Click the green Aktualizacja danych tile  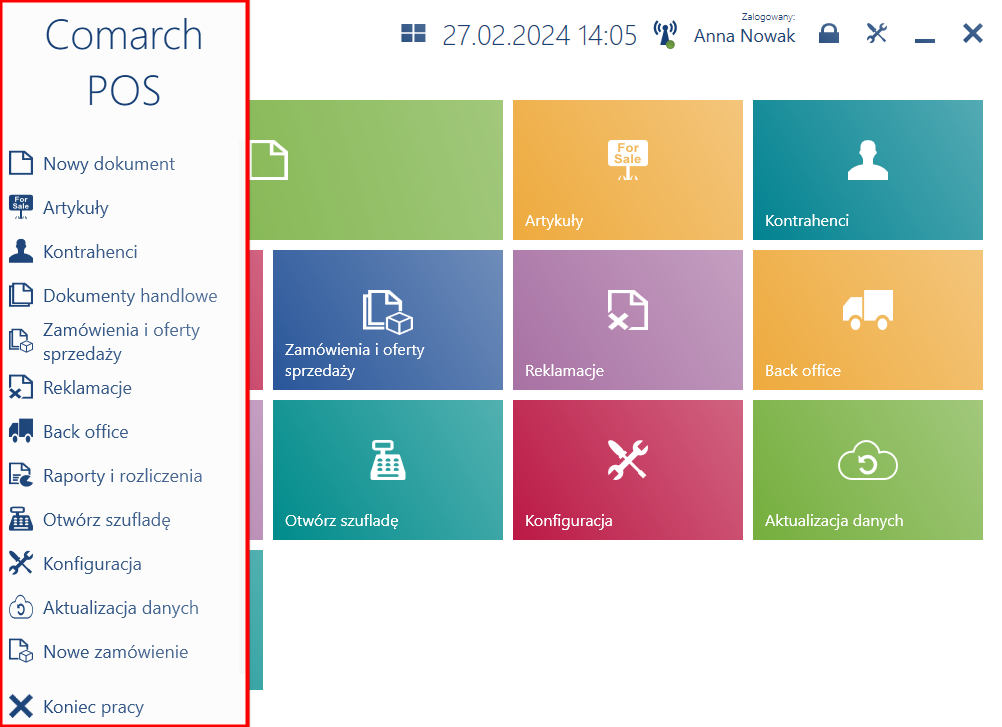[x=868, y=470]
